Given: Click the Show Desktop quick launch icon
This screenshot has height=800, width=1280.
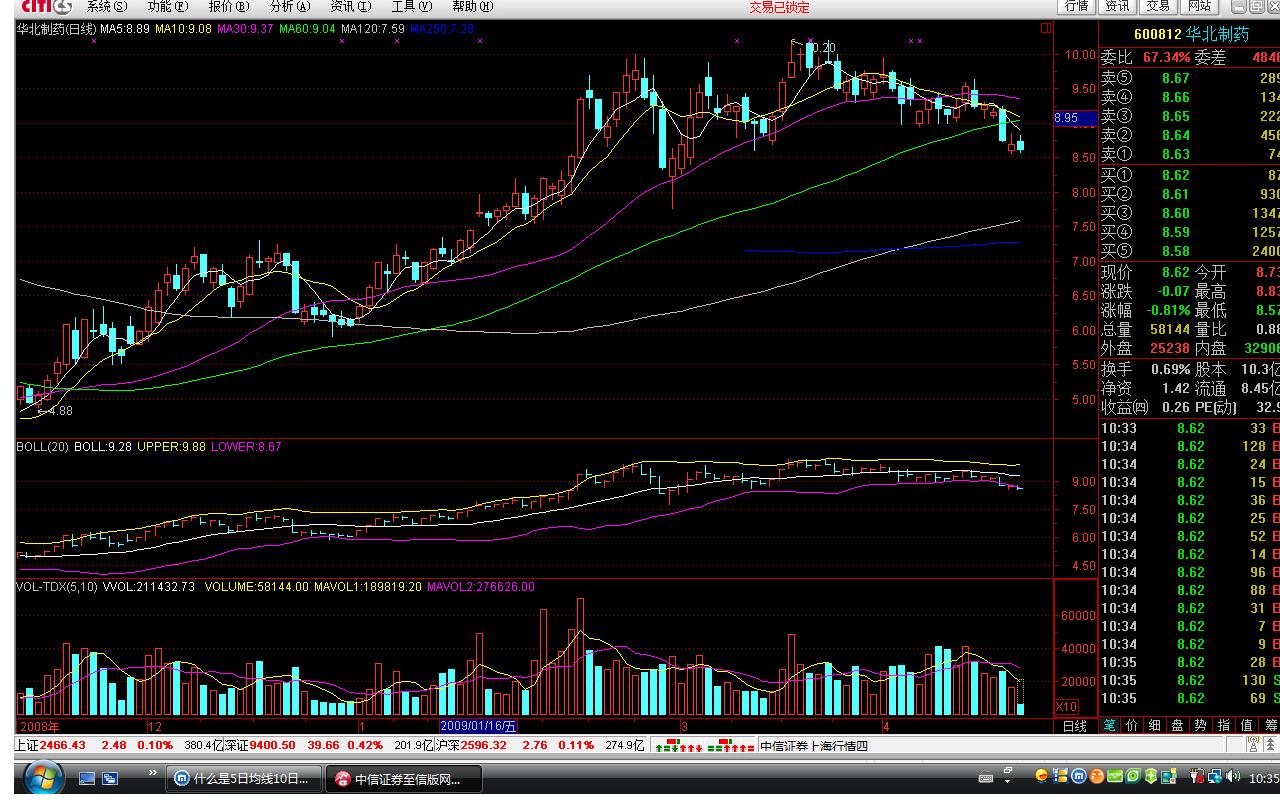Looking at the screenshot, I should pos(87,777).
